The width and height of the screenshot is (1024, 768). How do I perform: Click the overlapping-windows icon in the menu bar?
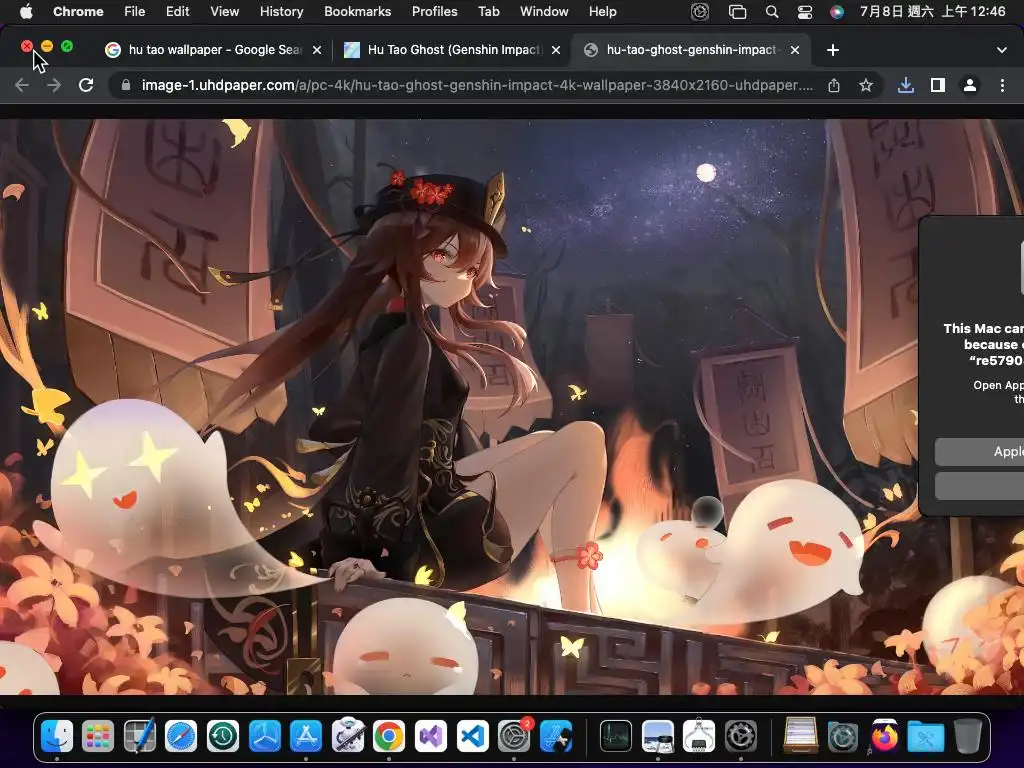pyautogui.click(x=737, y=12)
